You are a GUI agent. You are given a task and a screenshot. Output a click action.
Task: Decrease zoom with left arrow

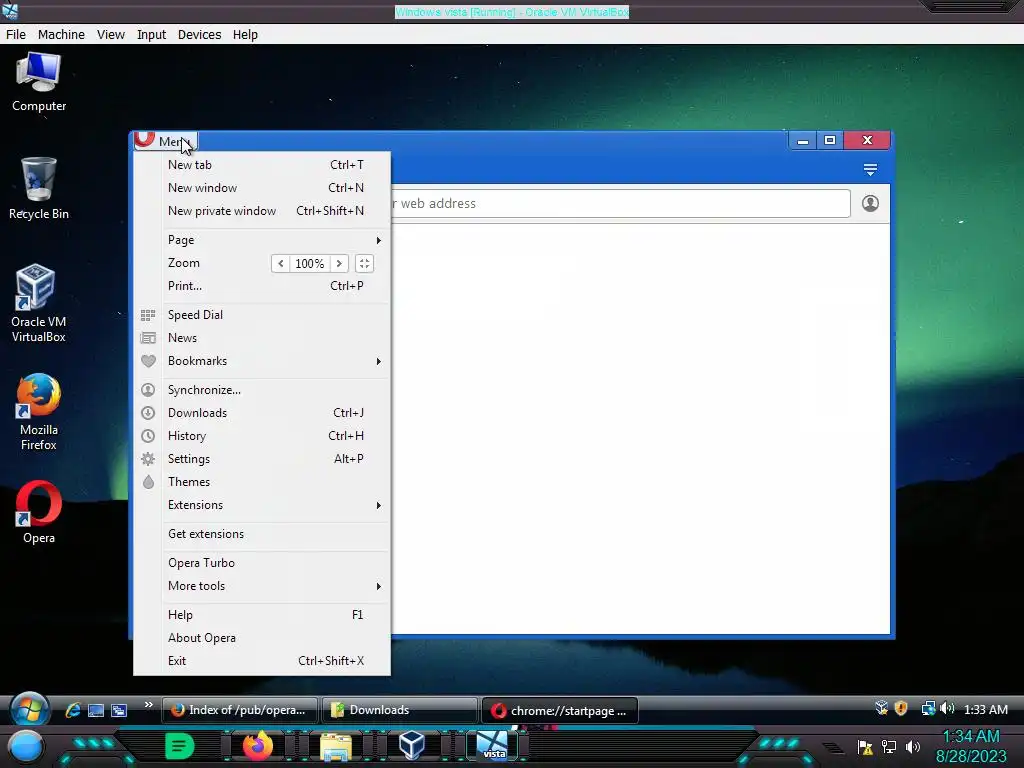tap(281, 263)
